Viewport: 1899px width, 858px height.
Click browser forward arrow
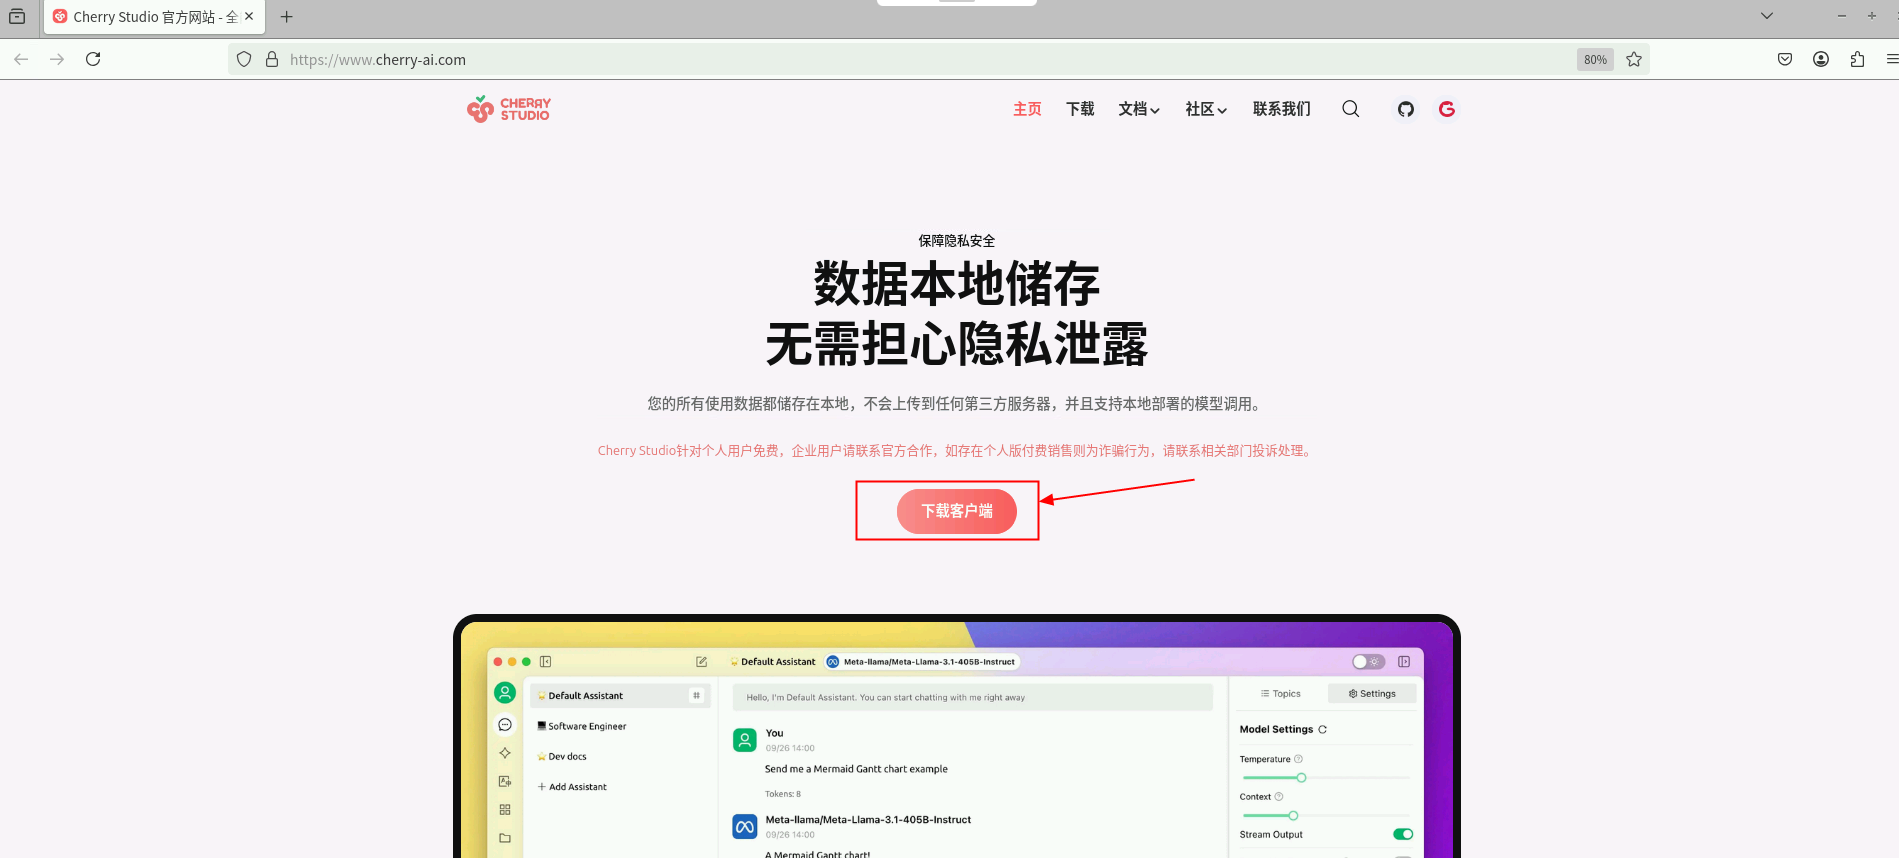[57, 59]
